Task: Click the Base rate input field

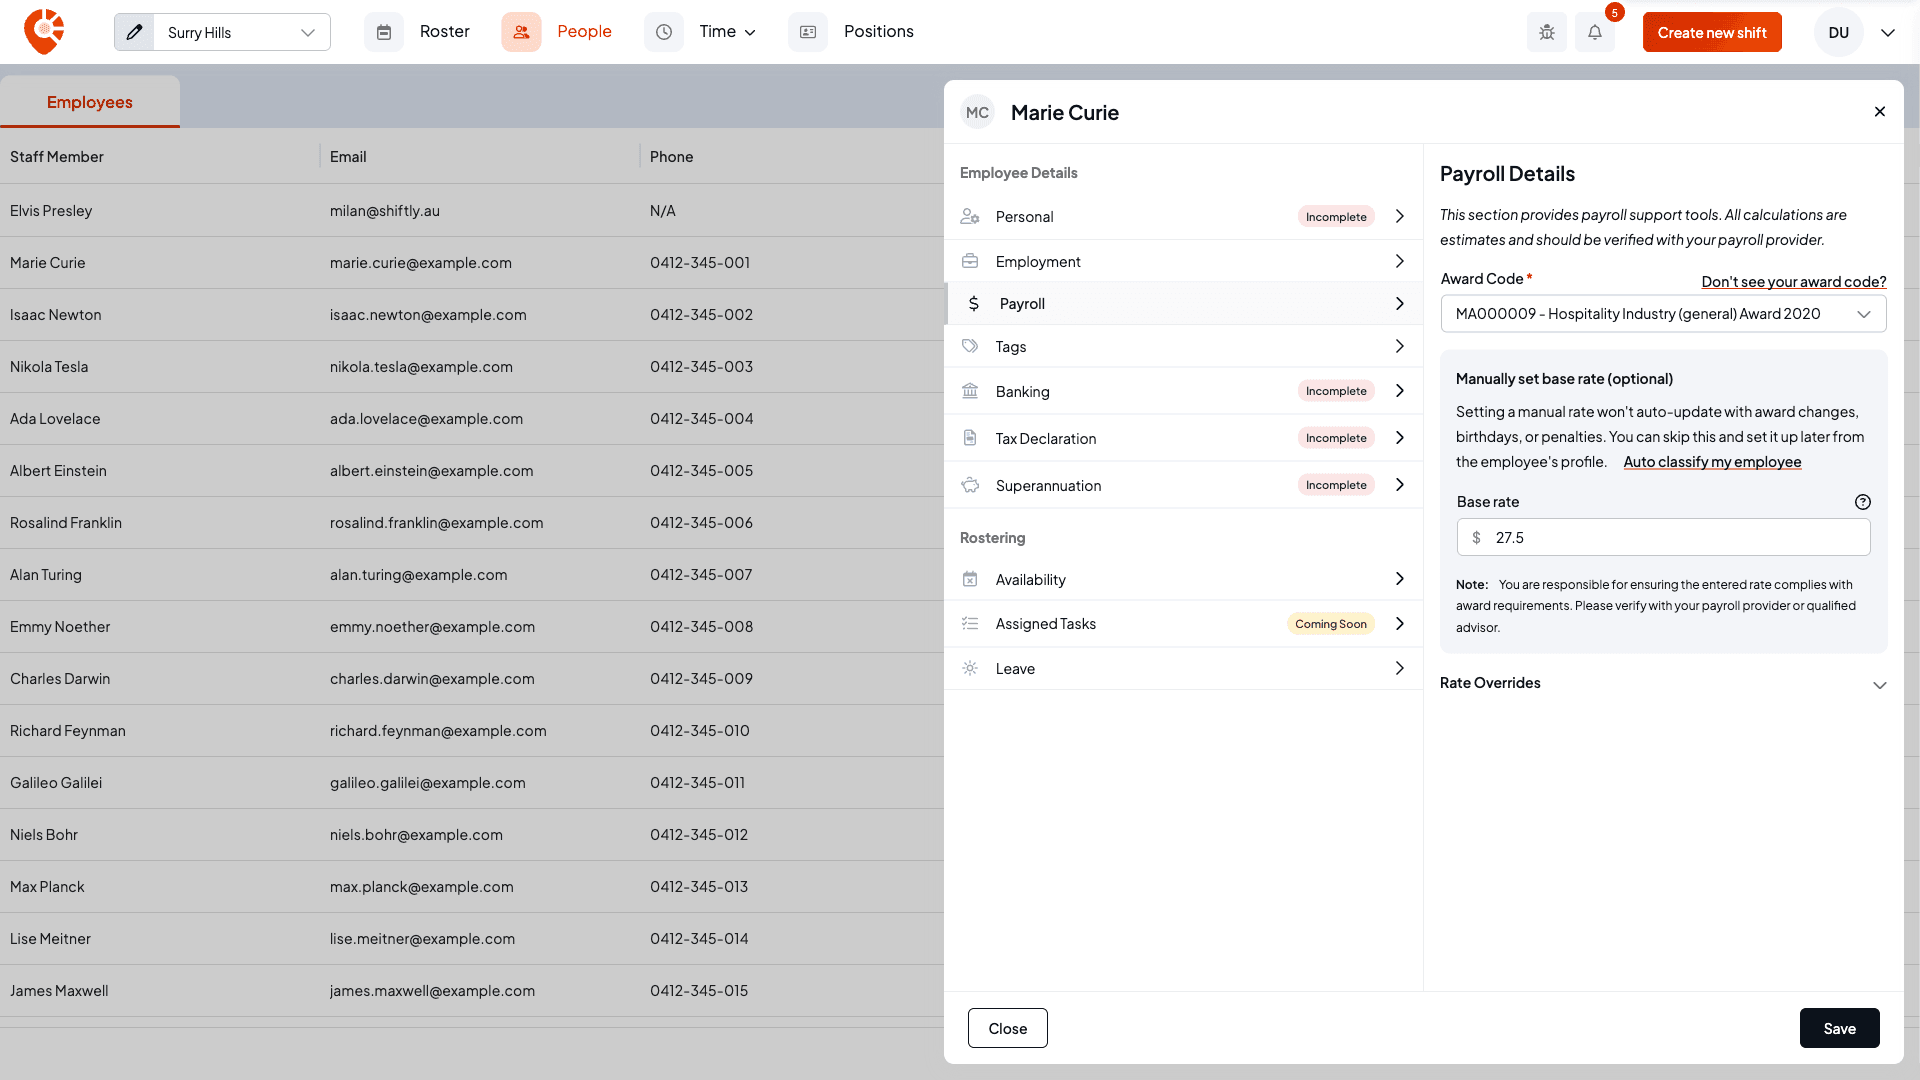Action: coord(1664,537)
